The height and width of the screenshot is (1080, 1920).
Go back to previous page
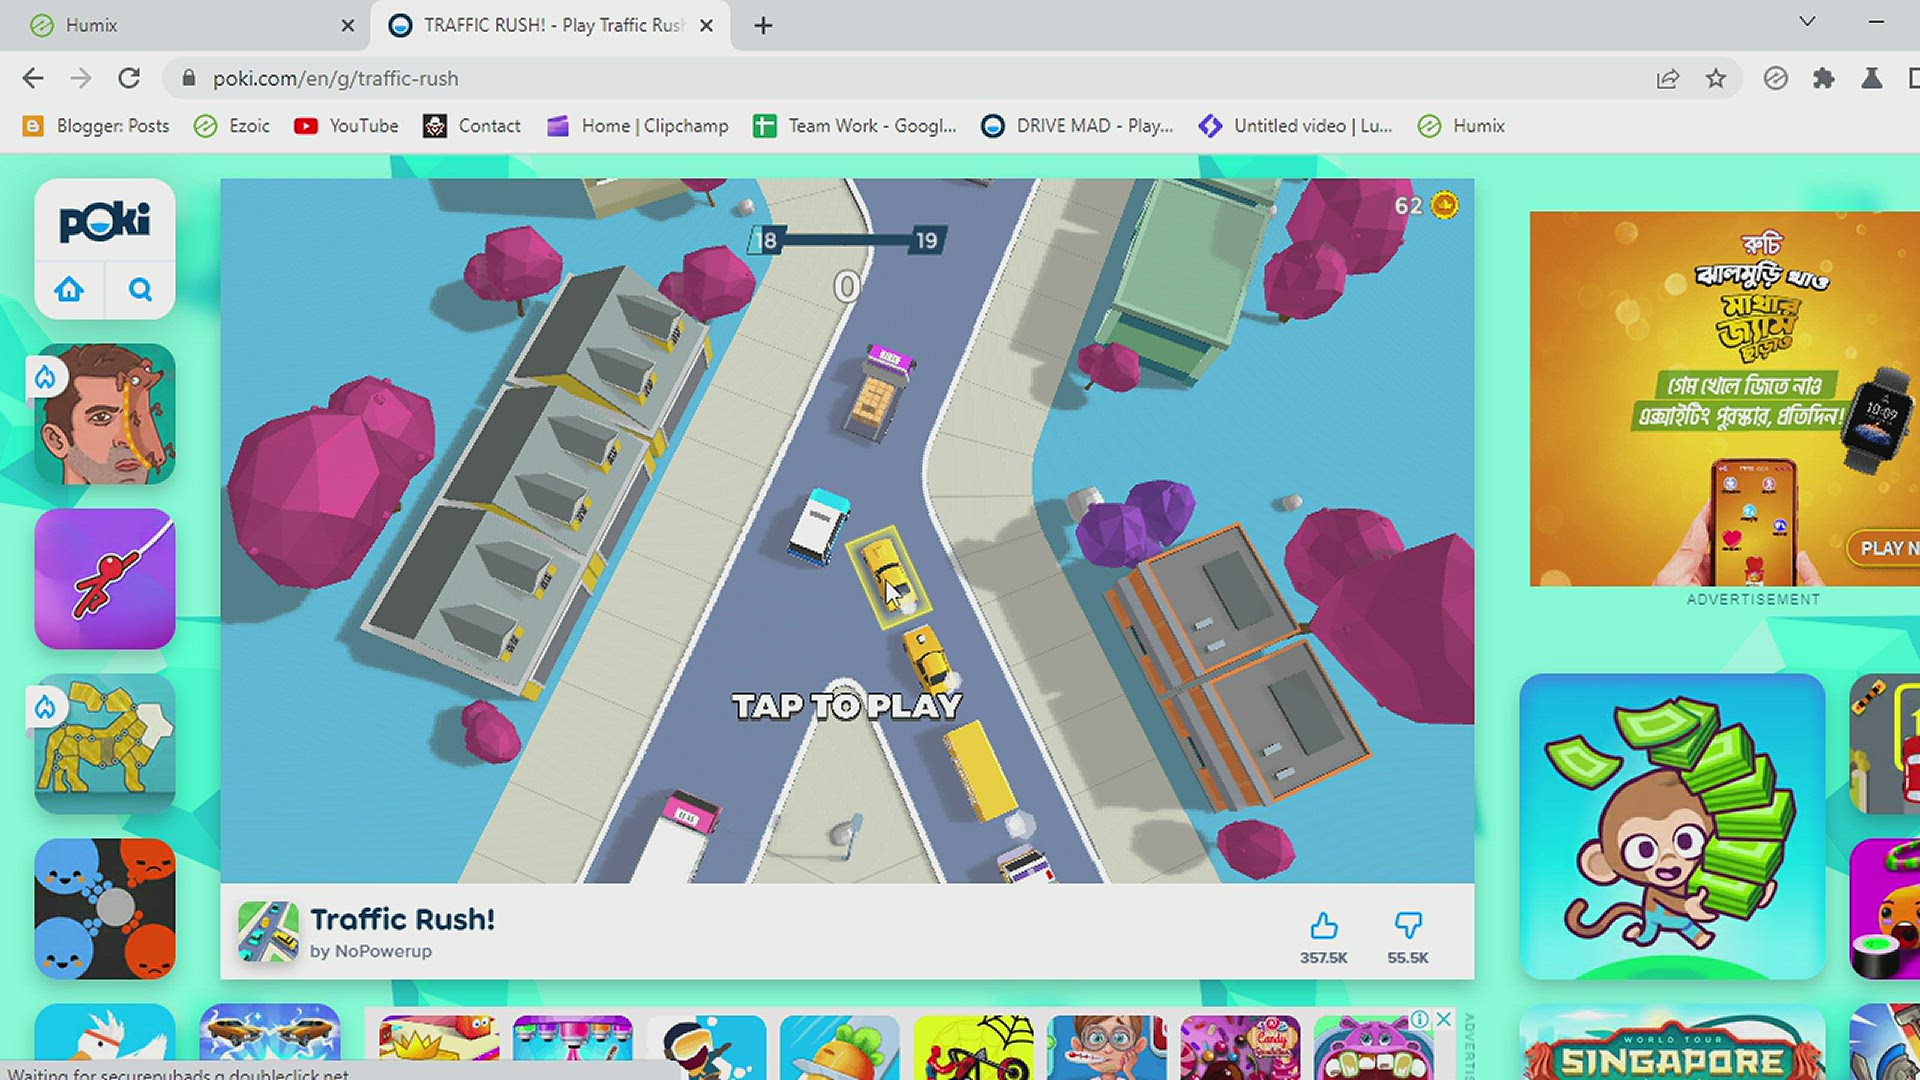33,79
